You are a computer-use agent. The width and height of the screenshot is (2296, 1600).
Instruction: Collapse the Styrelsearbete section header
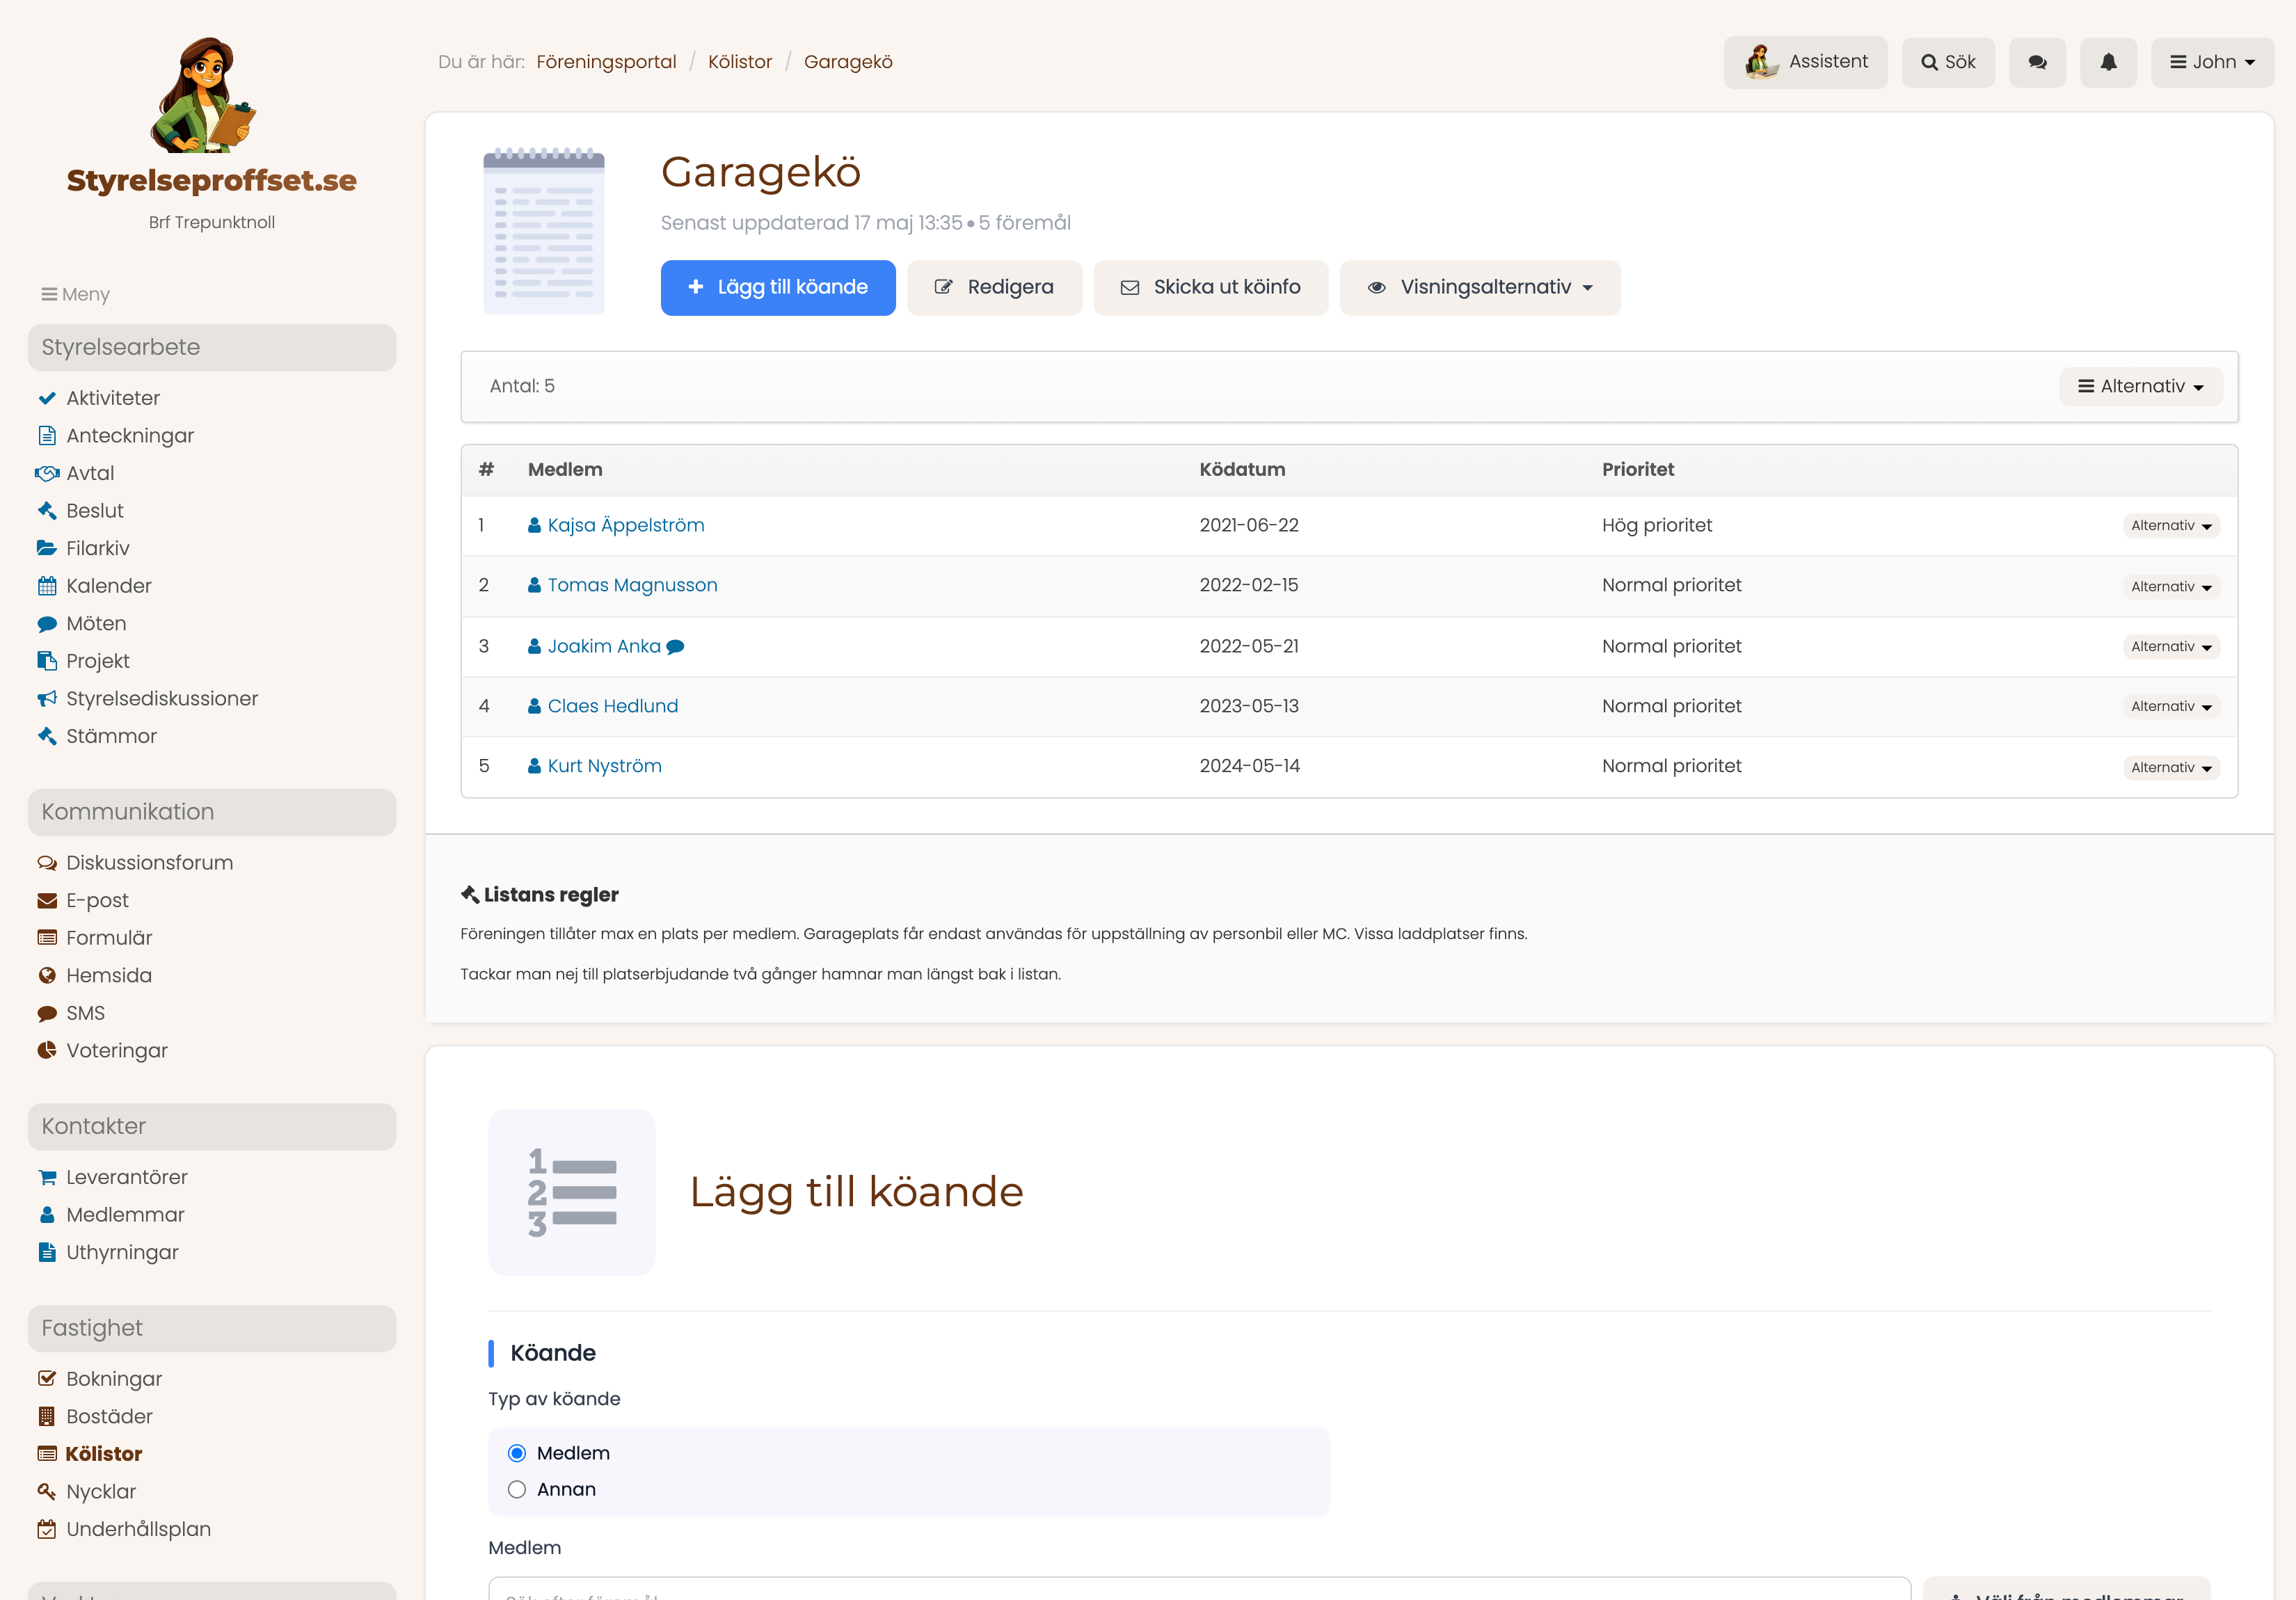point(212,348)
